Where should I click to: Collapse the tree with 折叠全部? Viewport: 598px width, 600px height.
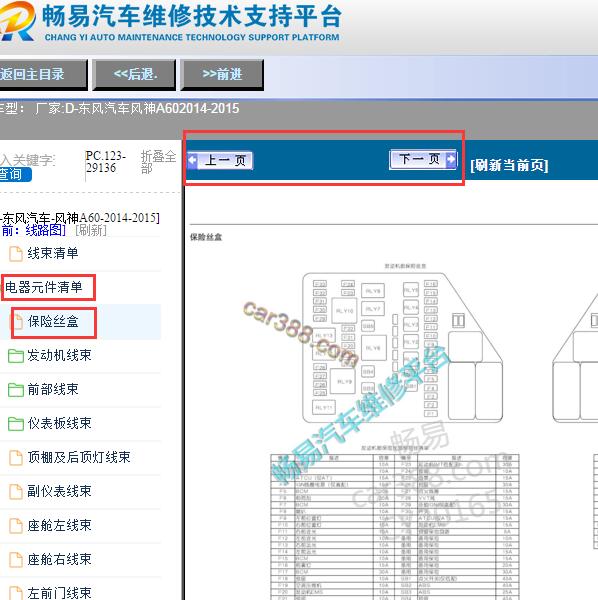click(158, 162)
